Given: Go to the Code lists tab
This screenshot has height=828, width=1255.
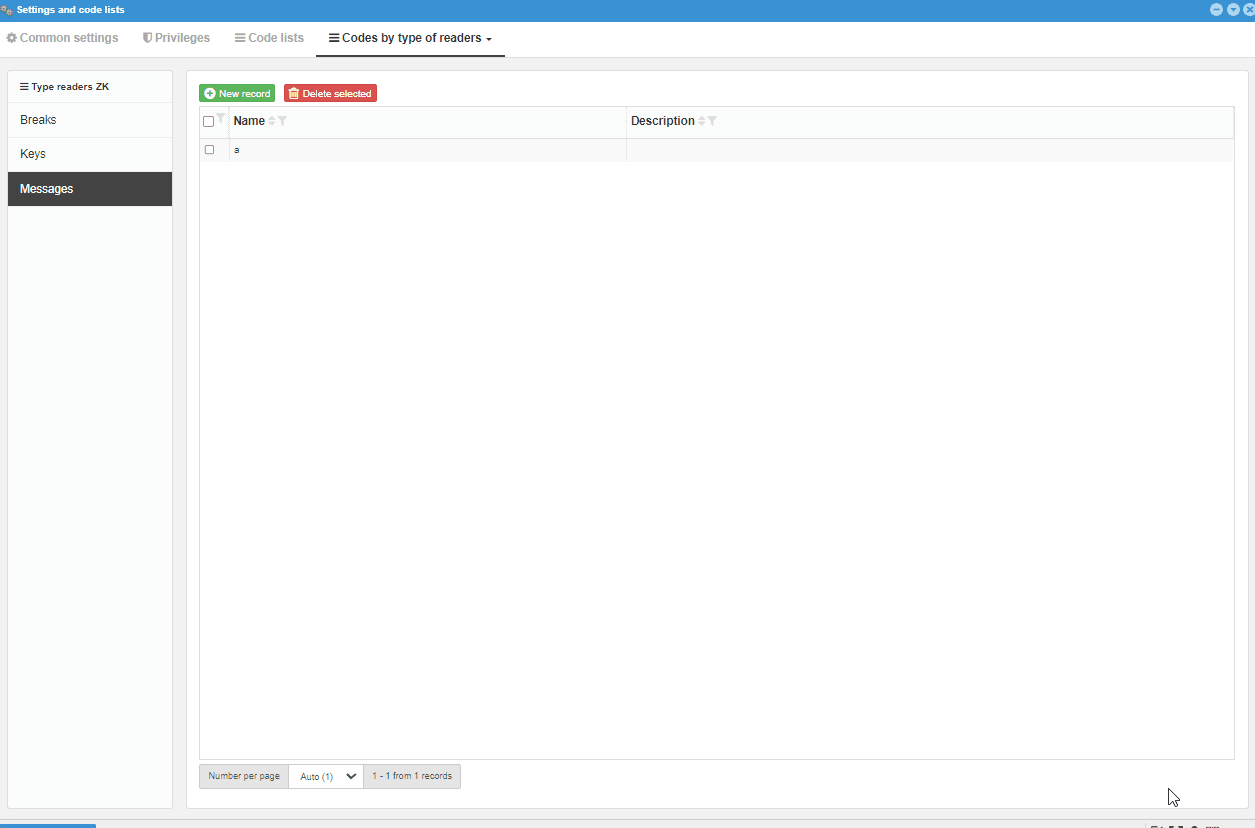Looking at the screenshot, I should pos(269,38).
